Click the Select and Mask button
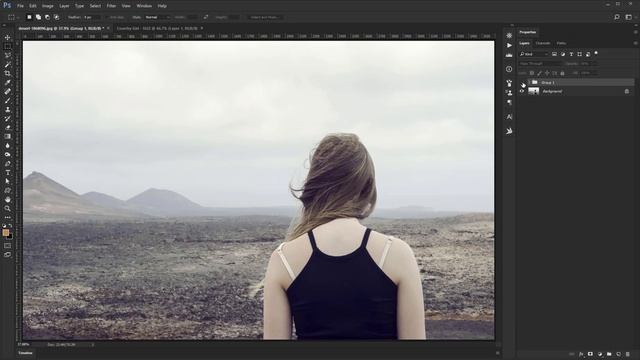The image size is (640, 360). [265, 17]
